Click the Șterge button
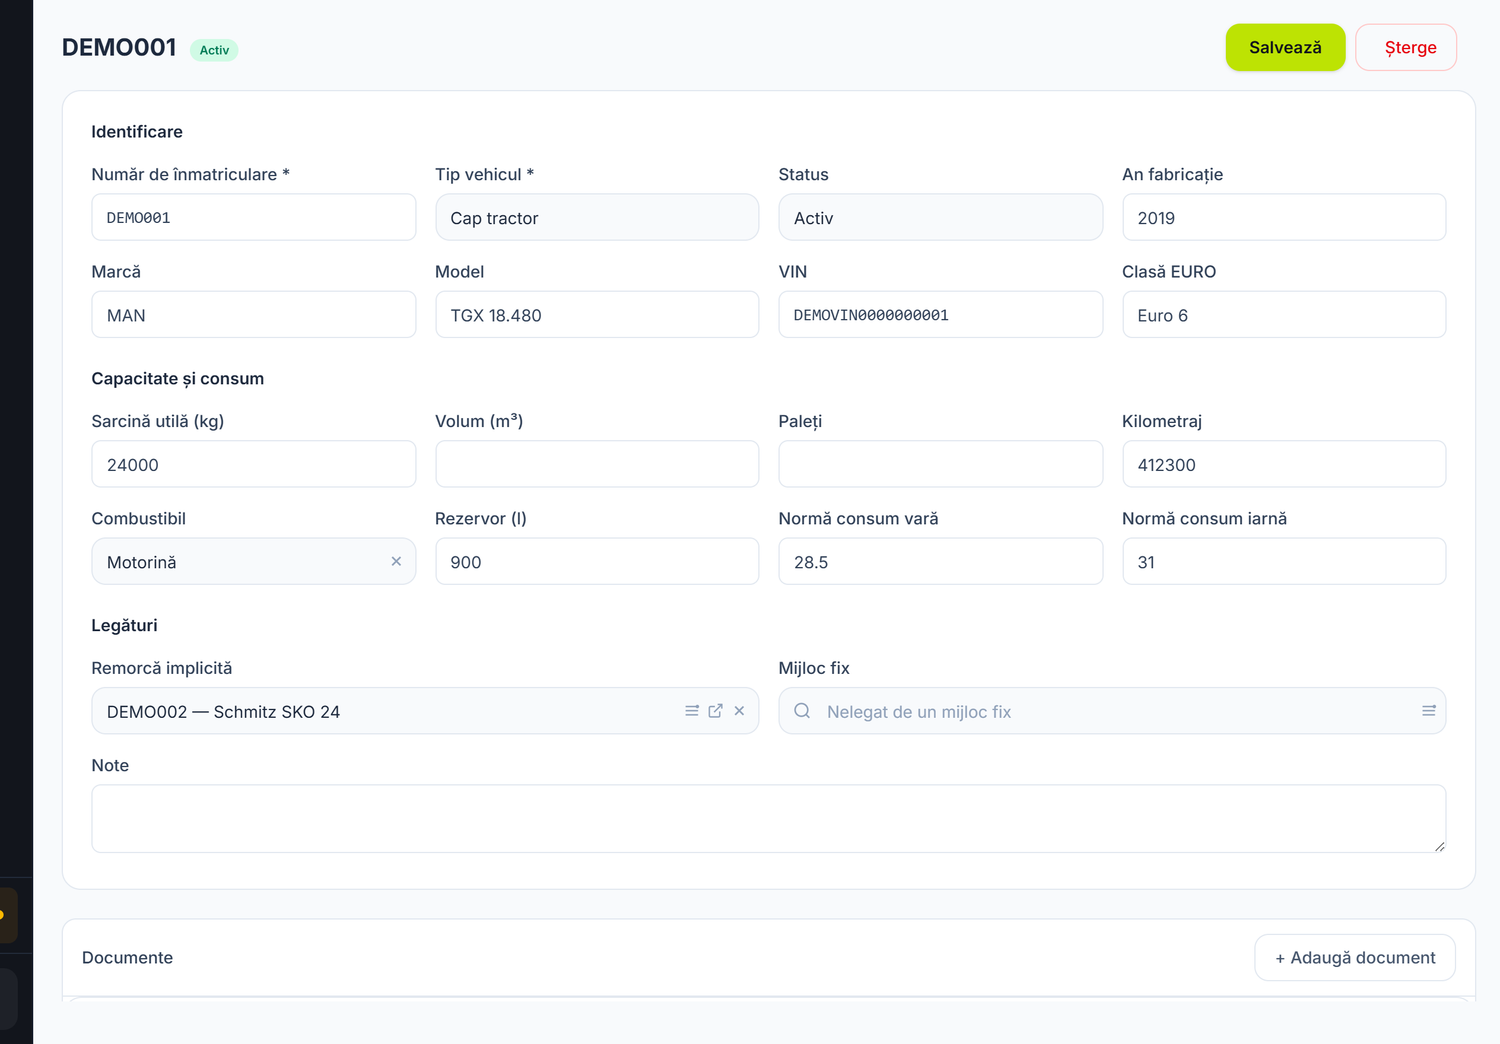The image size is (1500, 1044). tap(1406, 47)
